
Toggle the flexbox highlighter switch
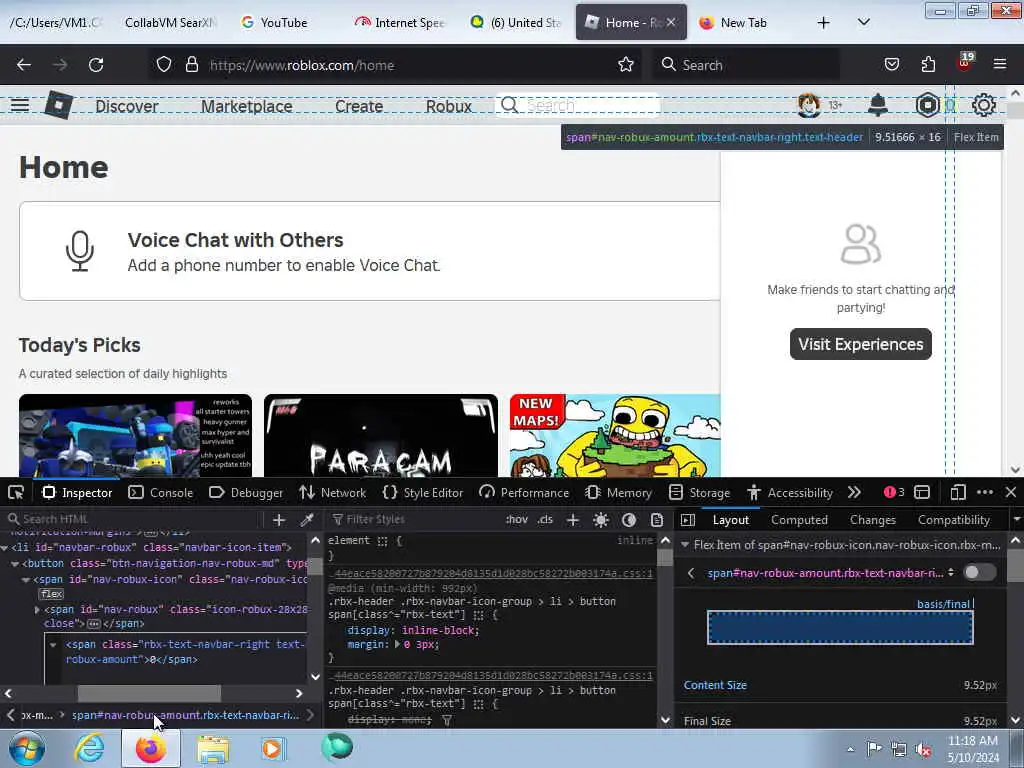(x=980, y=573)
